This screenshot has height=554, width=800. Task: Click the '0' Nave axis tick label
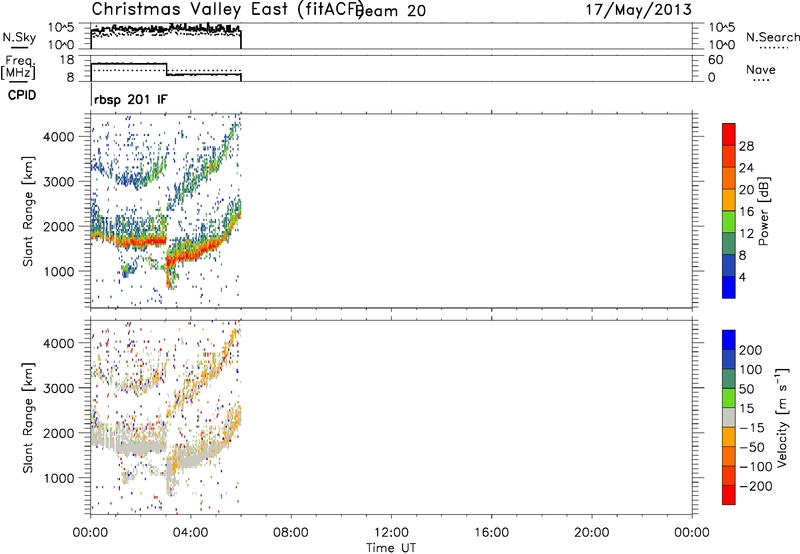click(x=711, y=78)
